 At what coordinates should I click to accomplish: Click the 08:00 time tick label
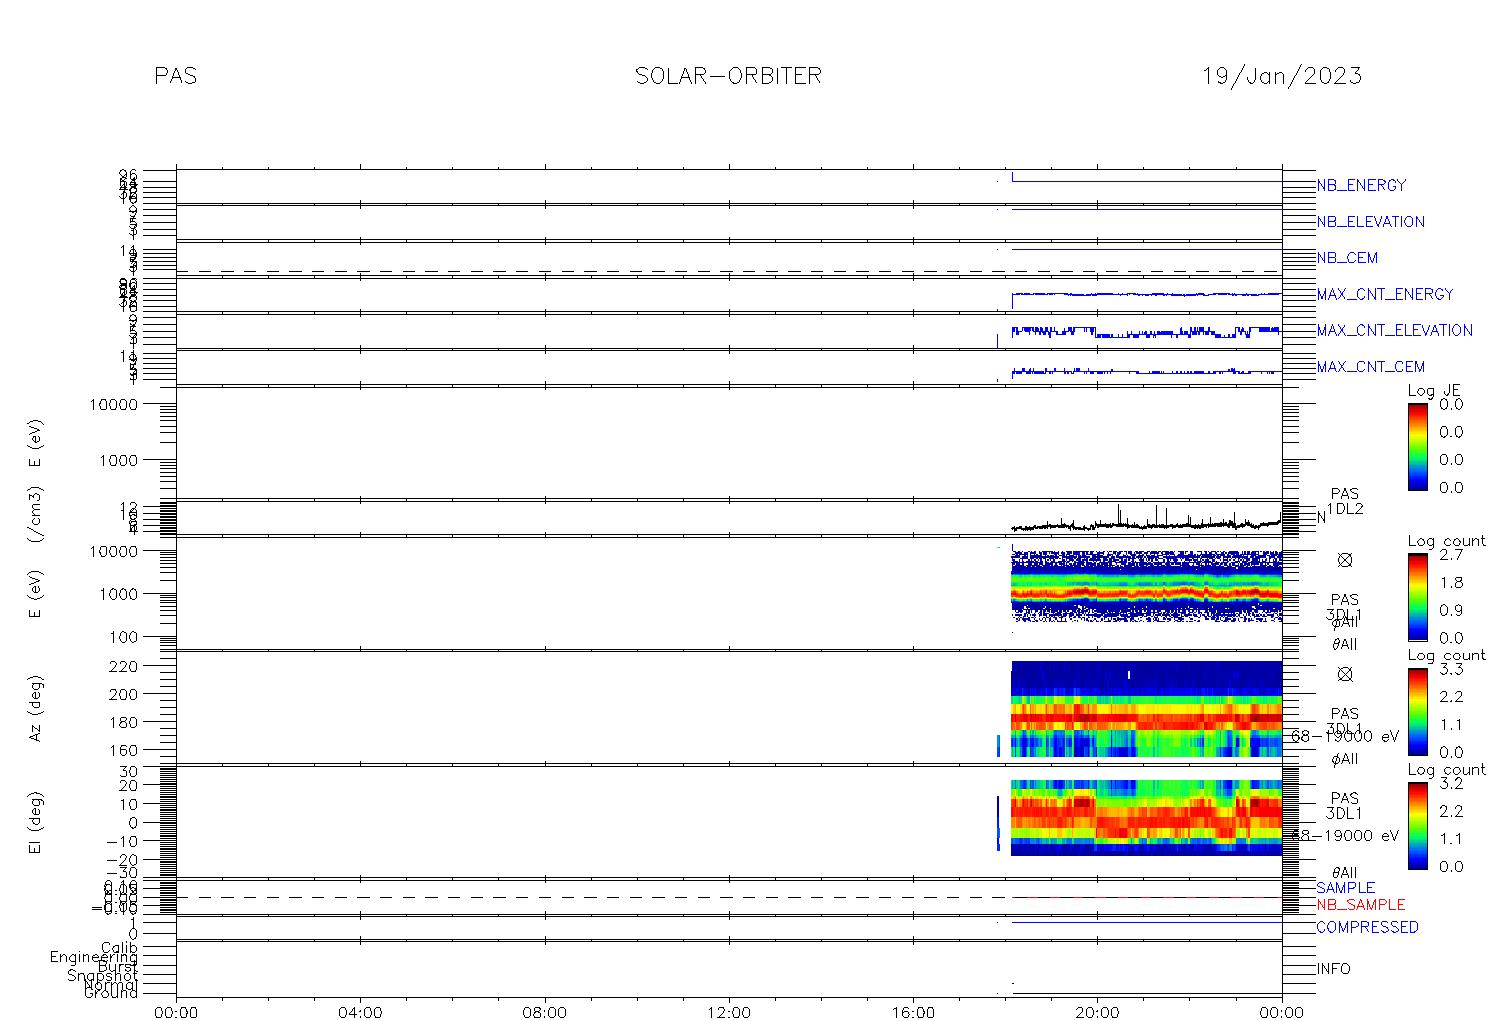click(x=544, y=1012)
